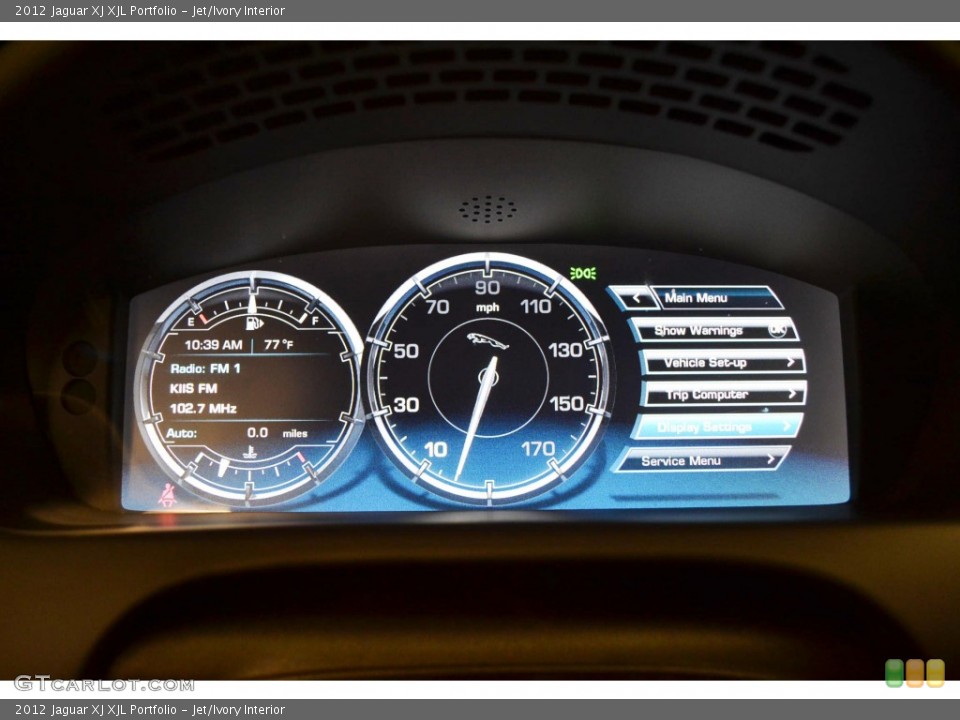Click the mph unit label
960x720 pixels.
tap(488, 307)
